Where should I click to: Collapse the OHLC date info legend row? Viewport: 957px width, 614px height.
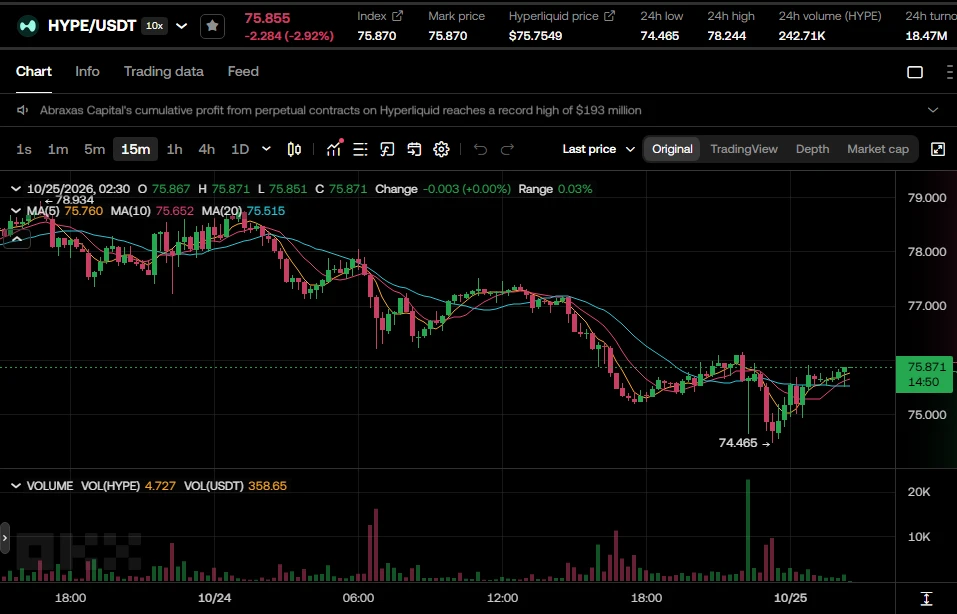coord(16,189)
